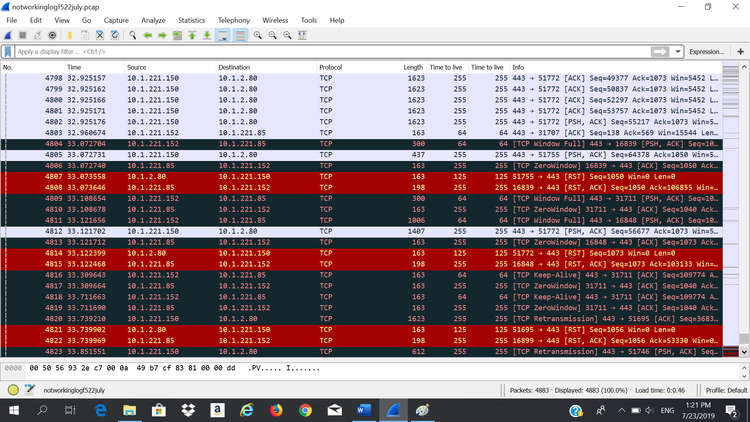
Task: Click the Reload capture file icon
Action: click(x=114, y=35)
